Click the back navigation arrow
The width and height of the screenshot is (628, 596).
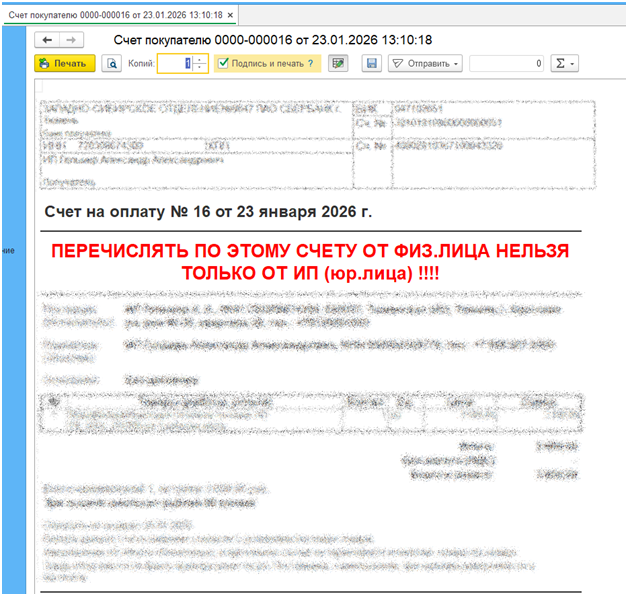click(x=46, y=40)
